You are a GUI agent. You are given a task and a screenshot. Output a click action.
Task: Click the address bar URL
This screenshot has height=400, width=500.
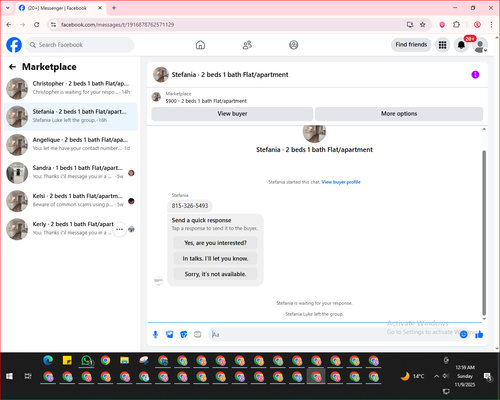[117, 25]
